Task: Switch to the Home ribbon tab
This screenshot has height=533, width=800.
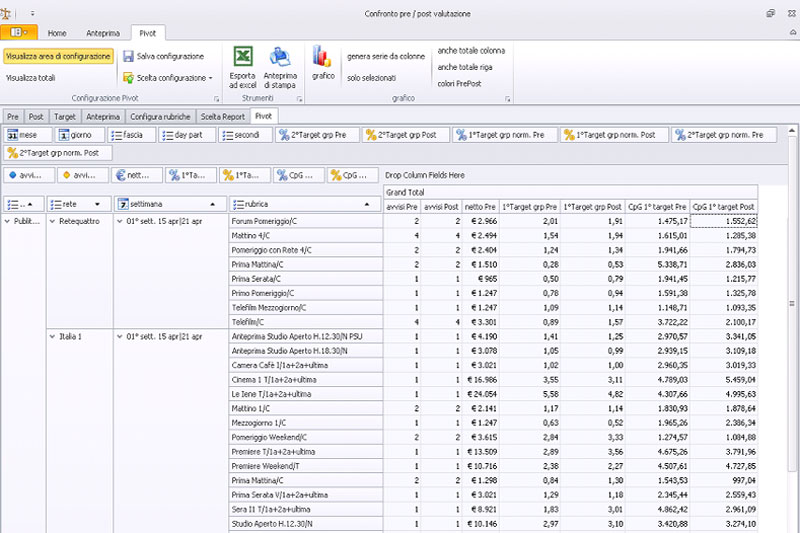Action: click(x=58, y=33)
